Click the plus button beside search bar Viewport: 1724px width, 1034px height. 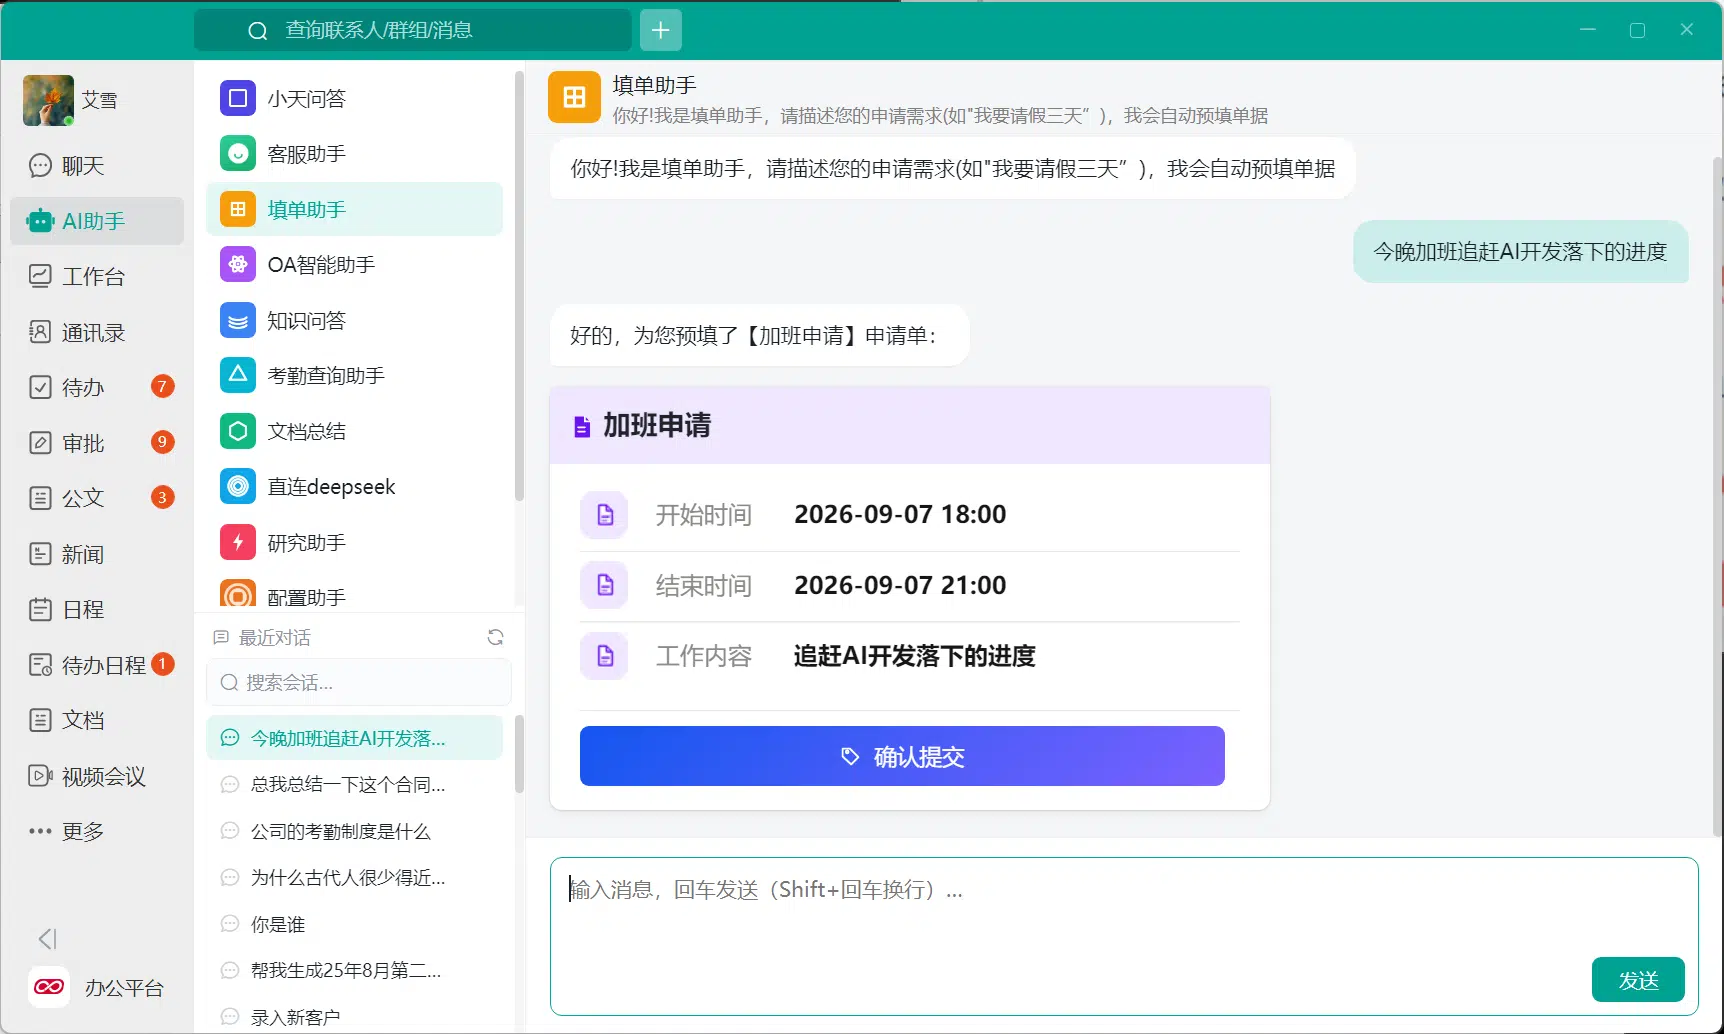[x=661, y=30]
